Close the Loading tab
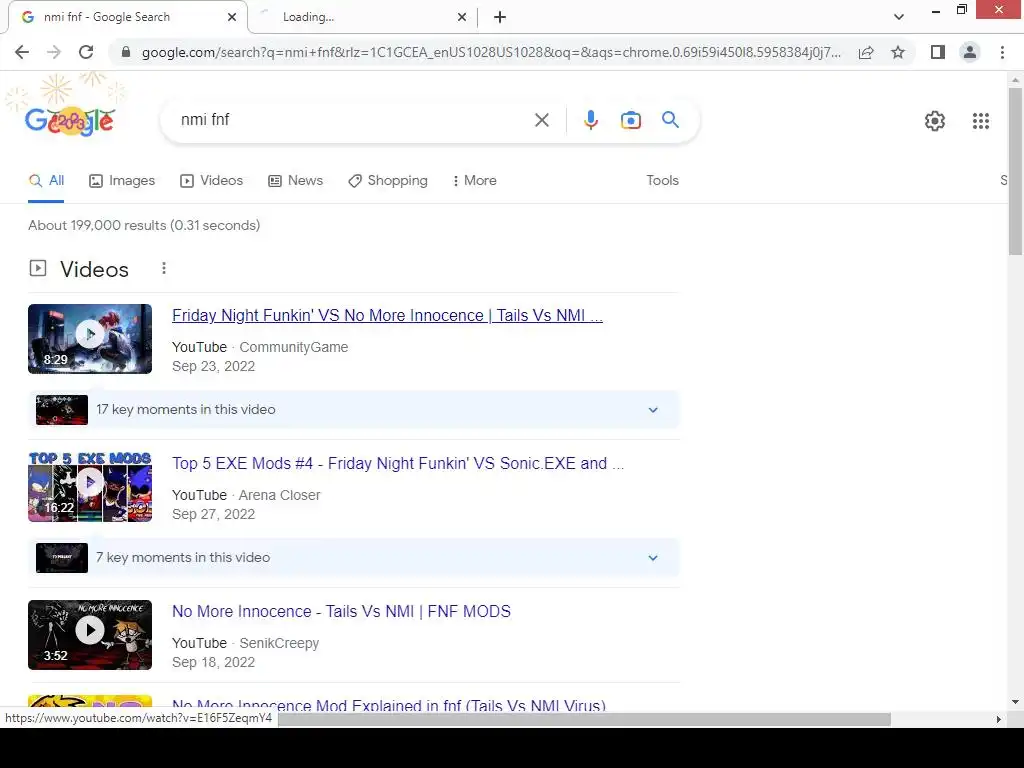The image size is (1024, 768). click(462, 17)
